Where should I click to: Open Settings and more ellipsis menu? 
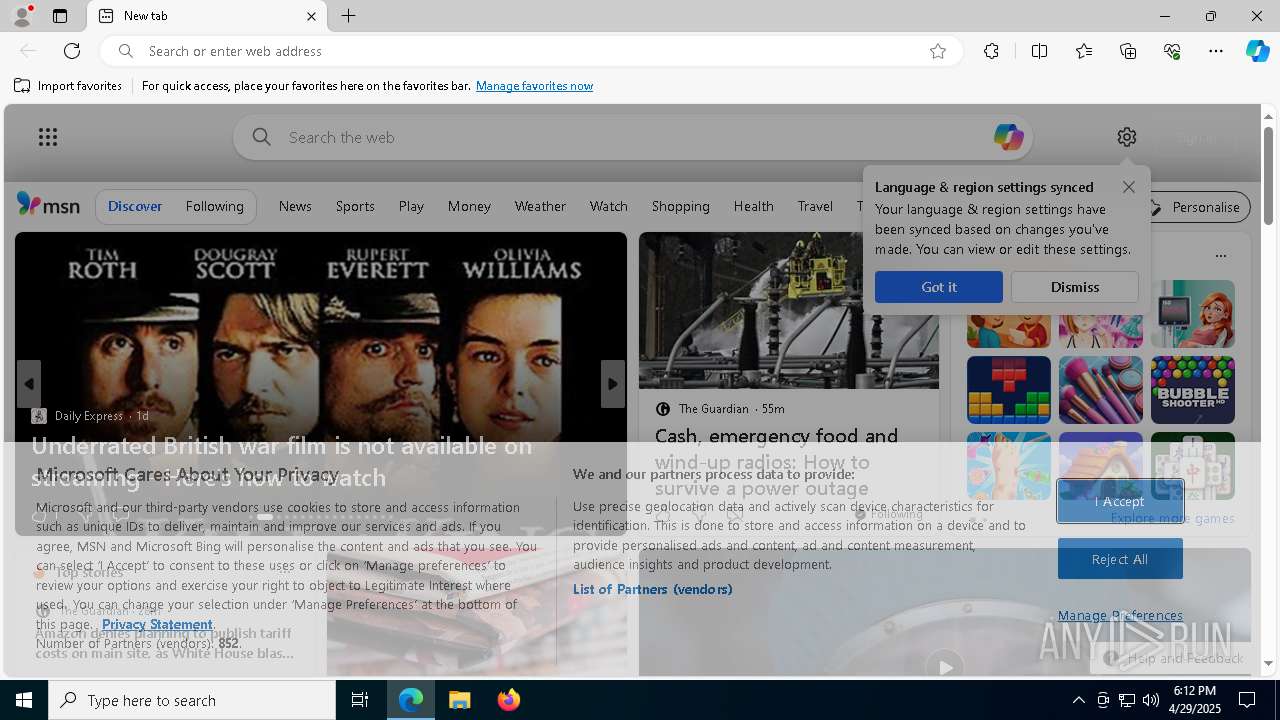point(1216,51)
